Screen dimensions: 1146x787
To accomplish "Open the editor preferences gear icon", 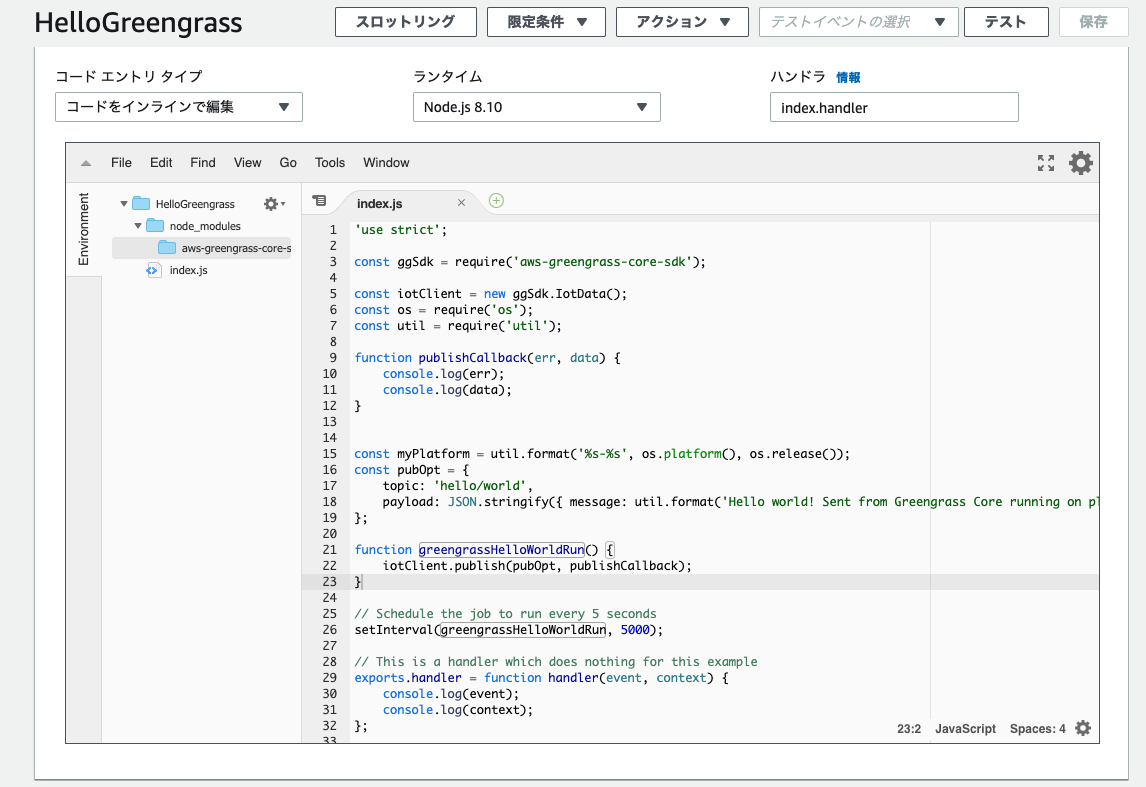I will click(1080, 163).
